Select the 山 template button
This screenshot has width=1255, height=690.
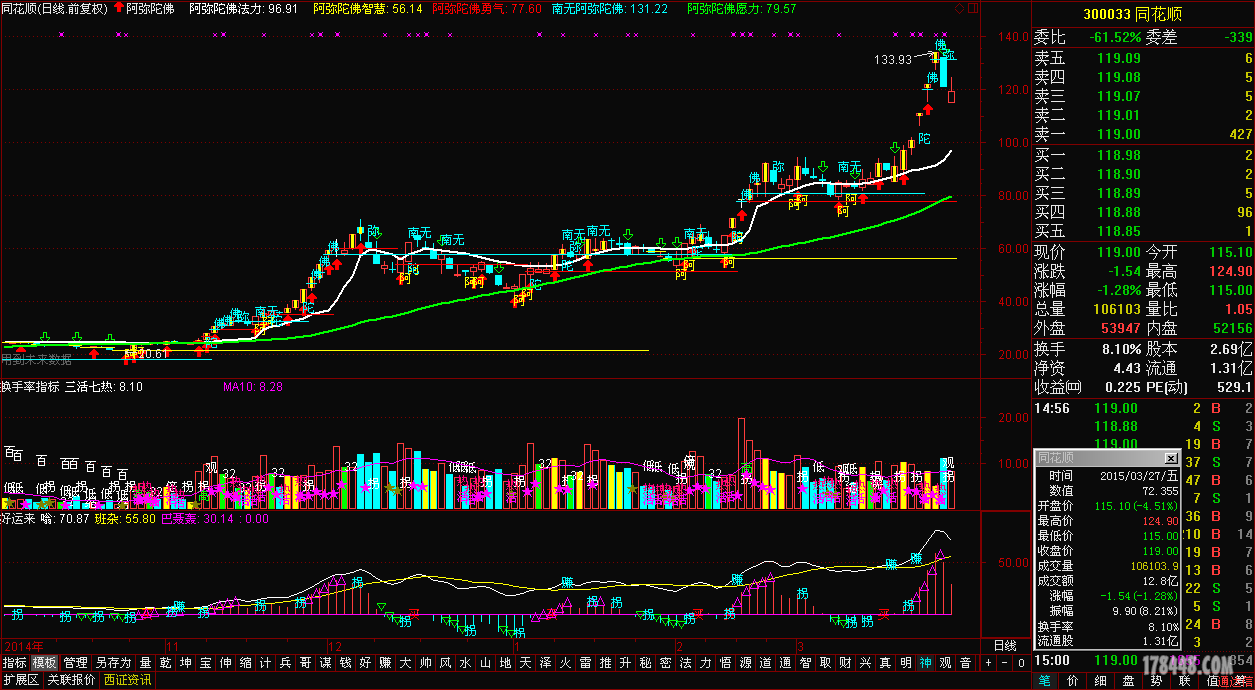[x=485, y=662]
